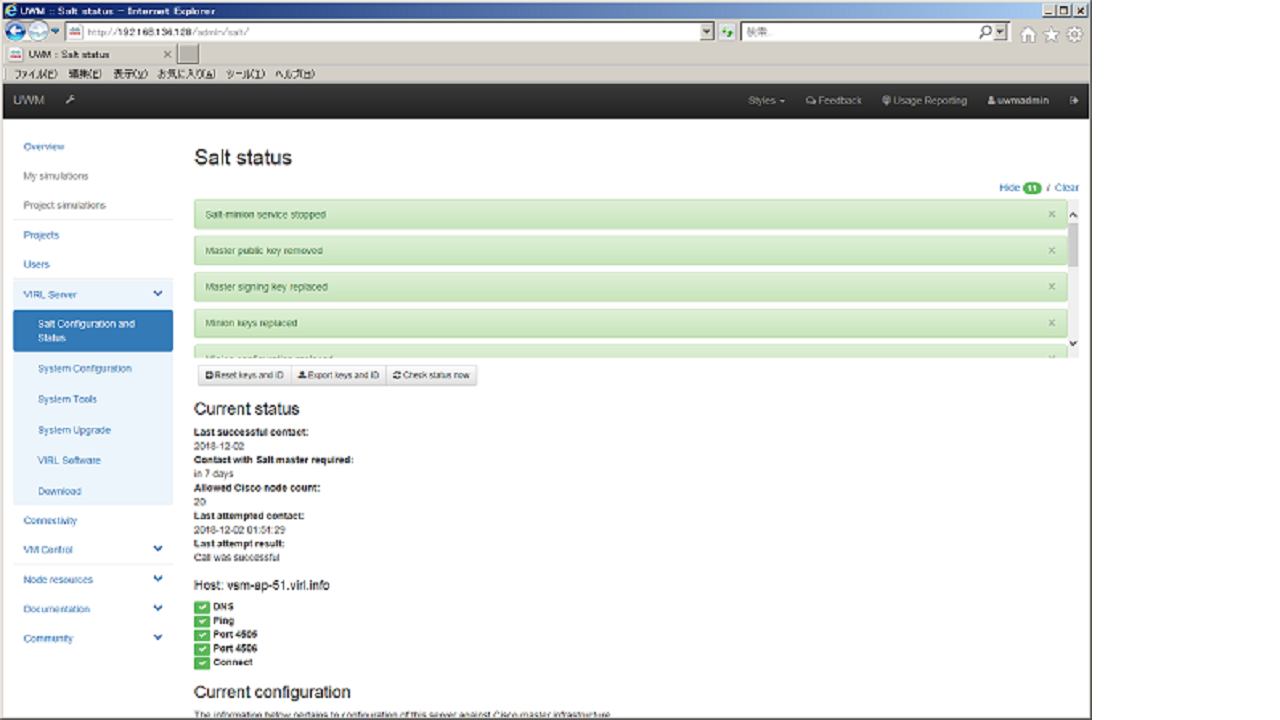Viewport: 1280px width, 720px height.
Task: Open Users in the sidebar
Action: click(x=36, y=264)
